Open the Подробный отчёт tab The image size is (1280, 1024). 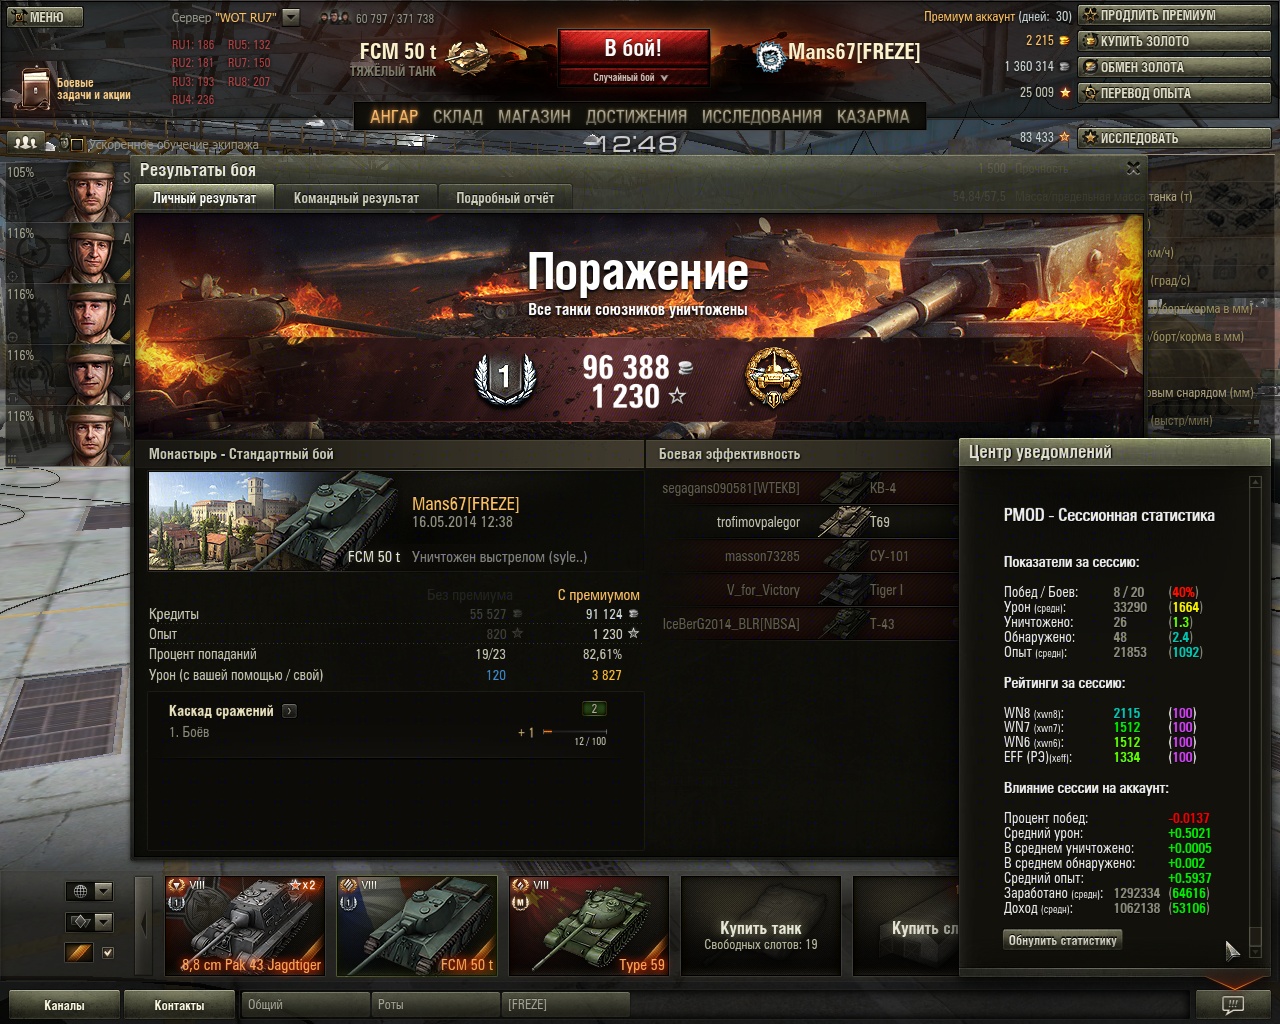click(505, 198)
